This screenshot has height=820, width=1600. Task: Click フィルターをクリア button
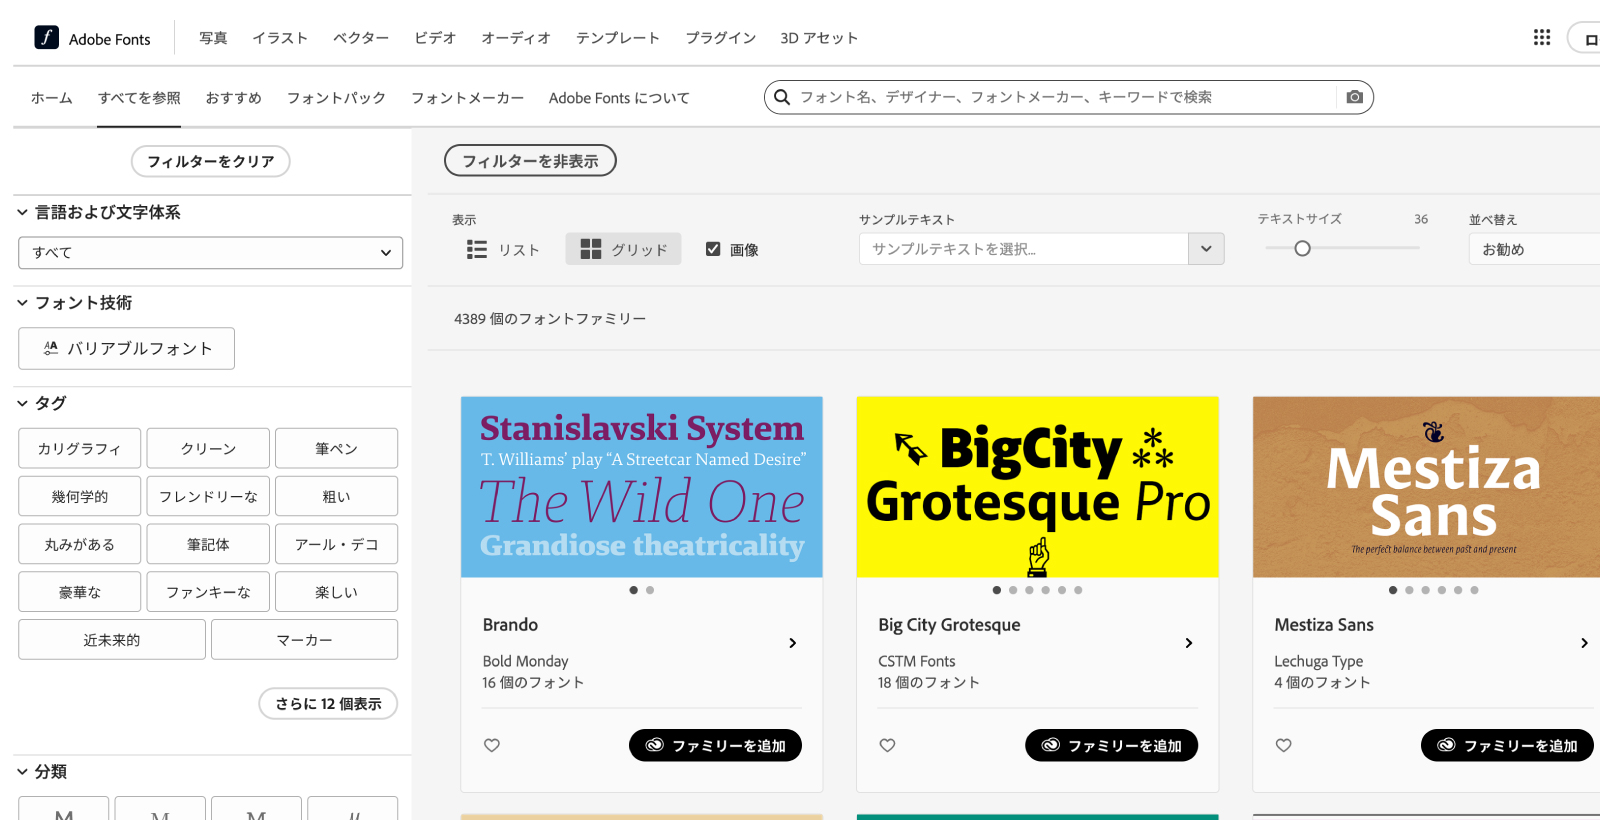pyautogui.click(x=211, y=161)
